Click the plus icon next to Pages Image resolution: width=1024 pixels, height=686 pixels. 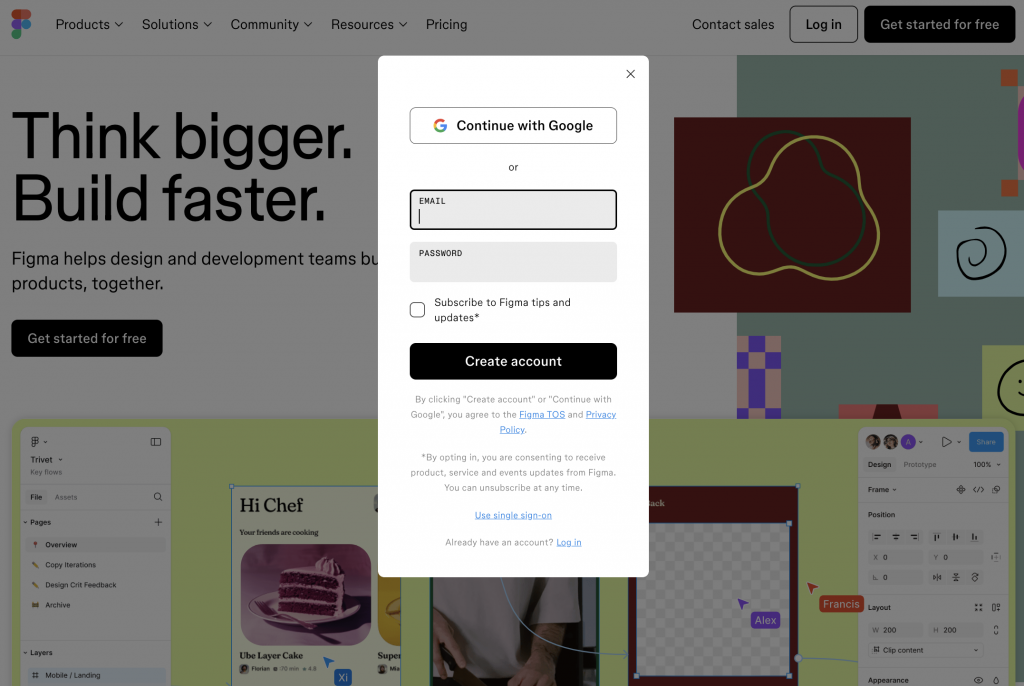point(158,522)
